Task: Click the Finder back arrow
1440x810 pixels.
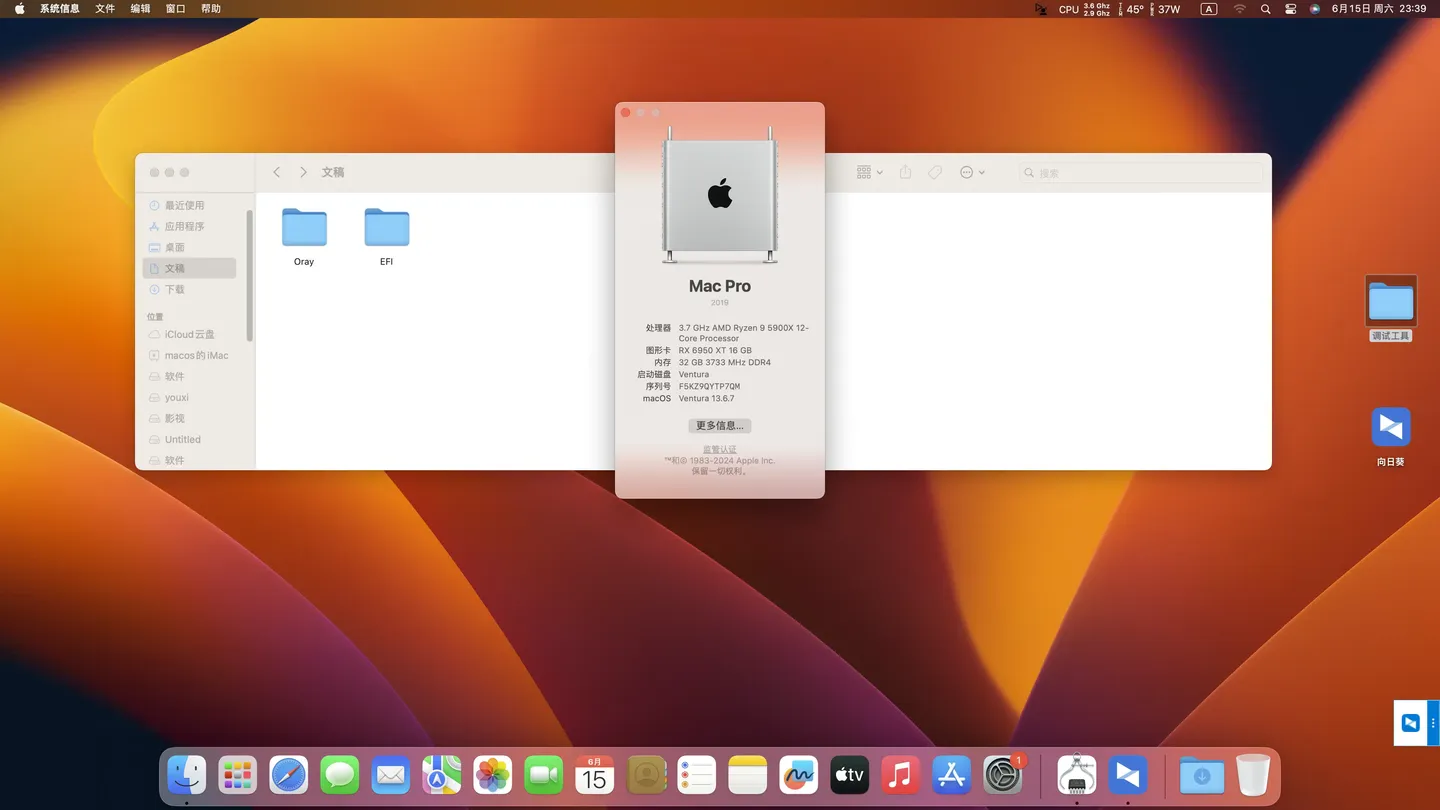Action: point(277,173)
